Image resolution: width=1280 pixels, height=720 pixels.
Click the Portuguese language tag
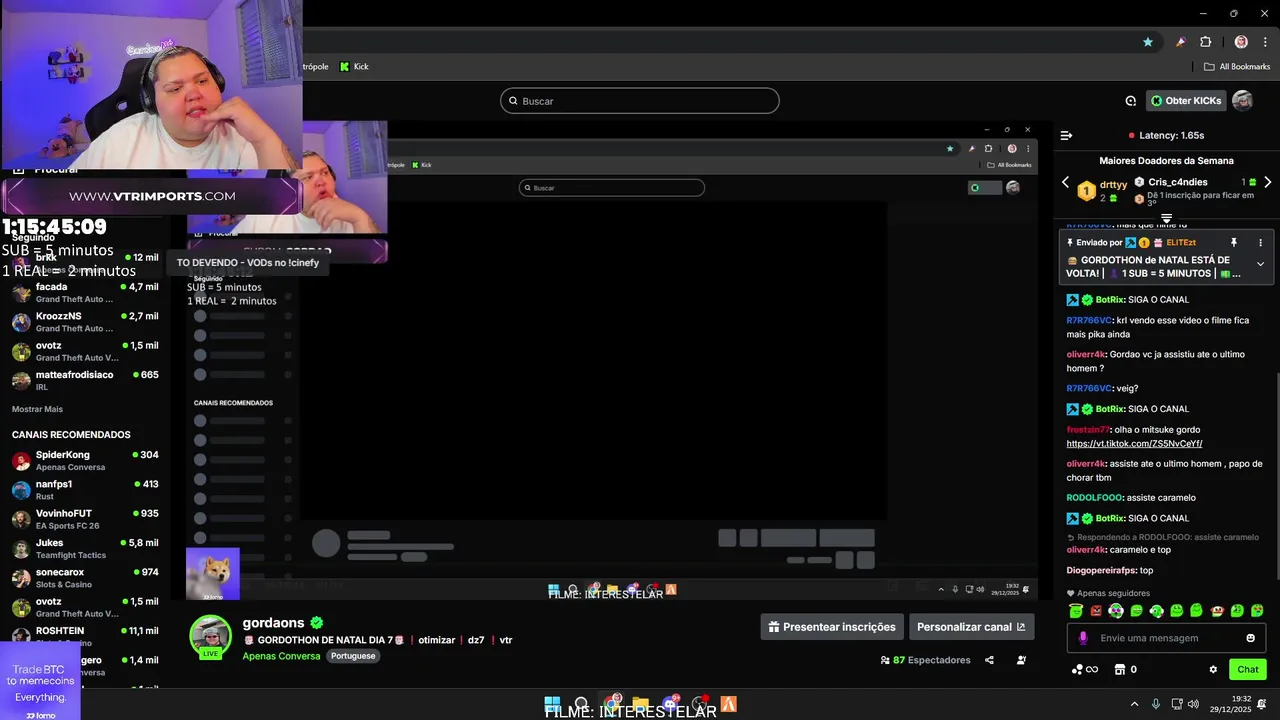pyautogui.click(x=353, y=656)
